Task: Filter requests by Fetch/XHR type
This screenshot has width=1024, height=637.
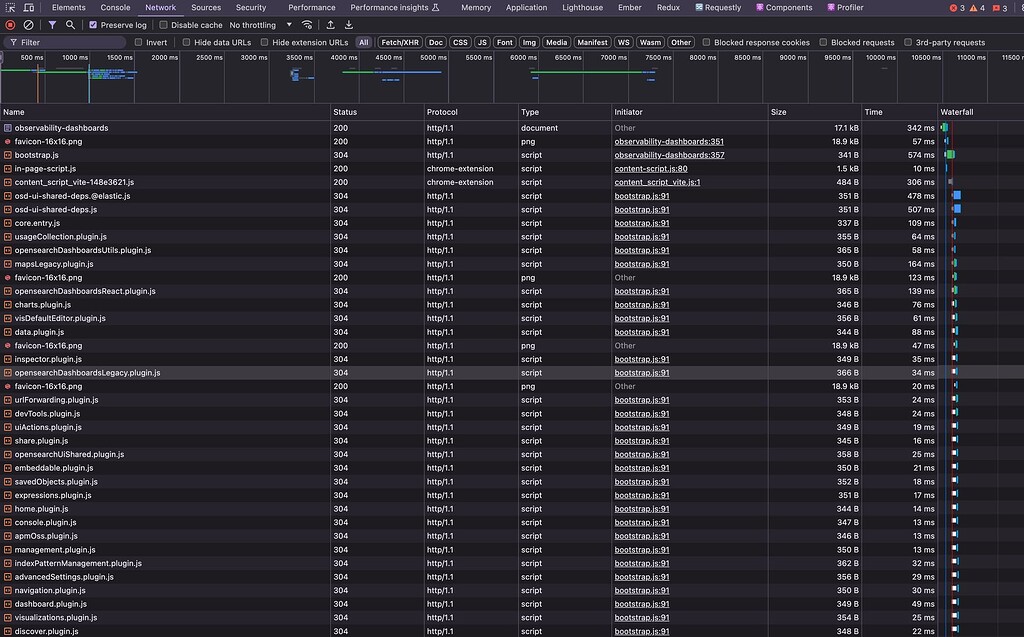Action: 398,42
